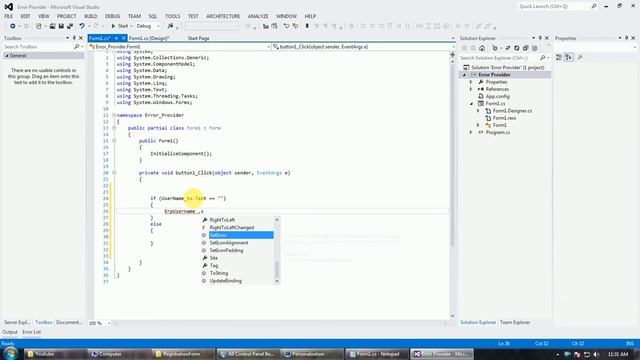Screen dimensions: 640x360
Task: Select Form1.resx in Solution Explorer
Action: (x=504, y=118)
